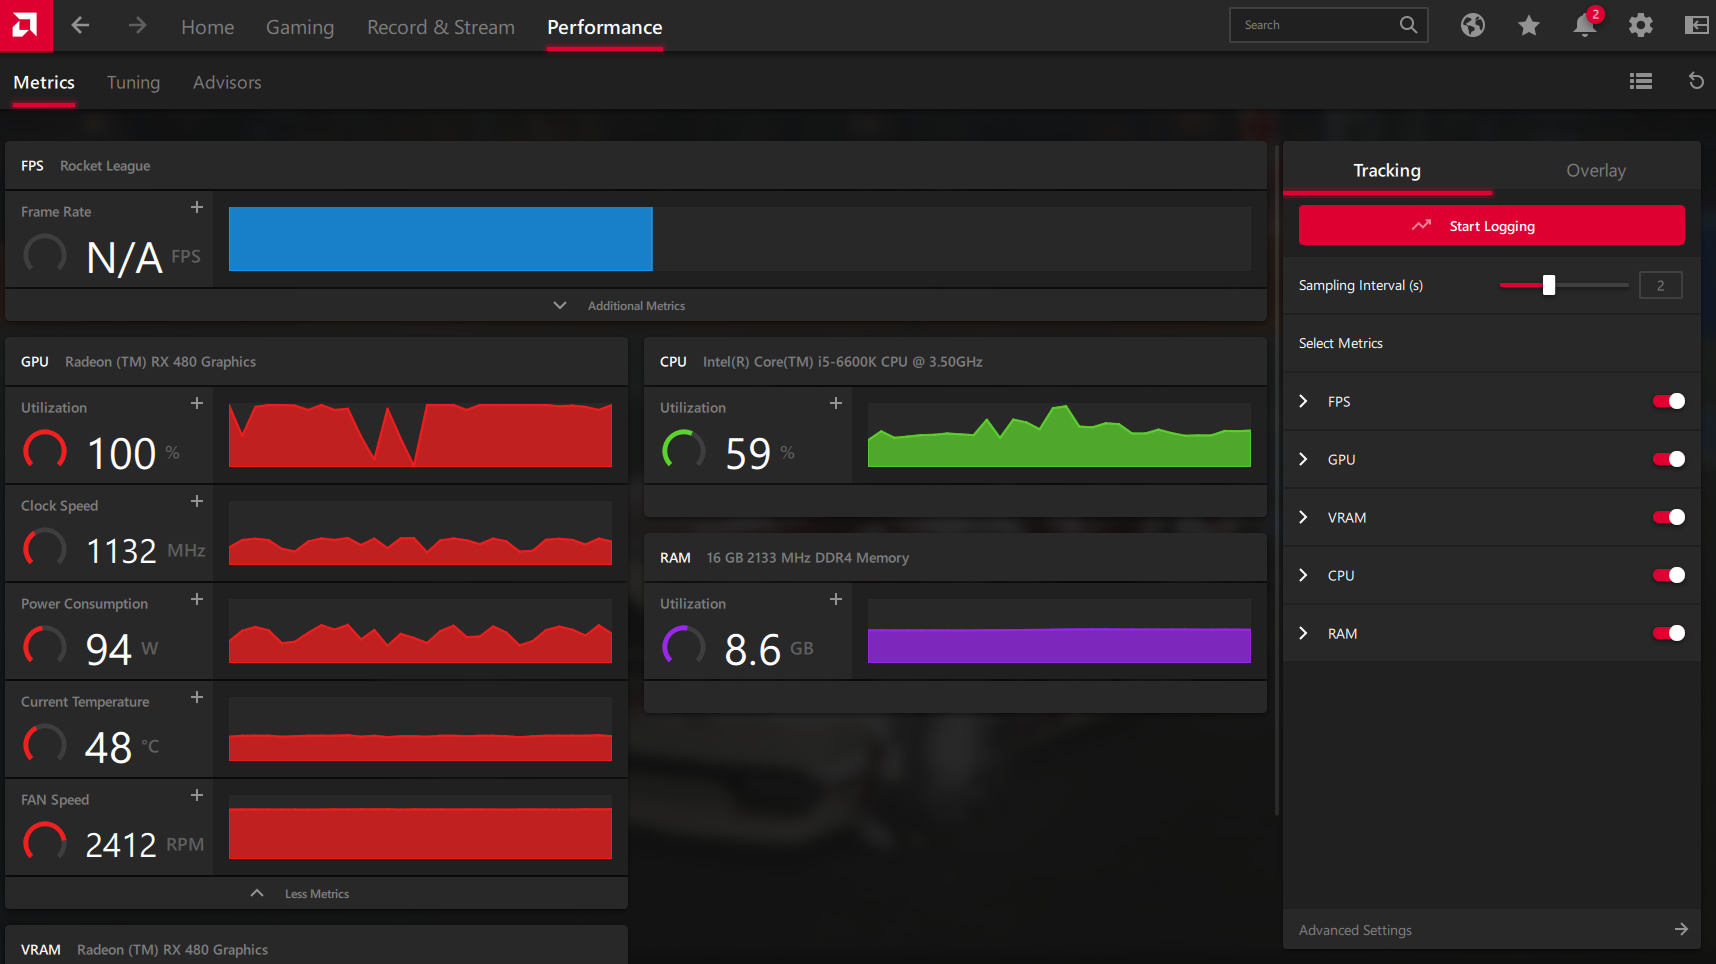1716x964 pixels.
Task: Open favorites star icon
Action: (x=1528, y=25)
